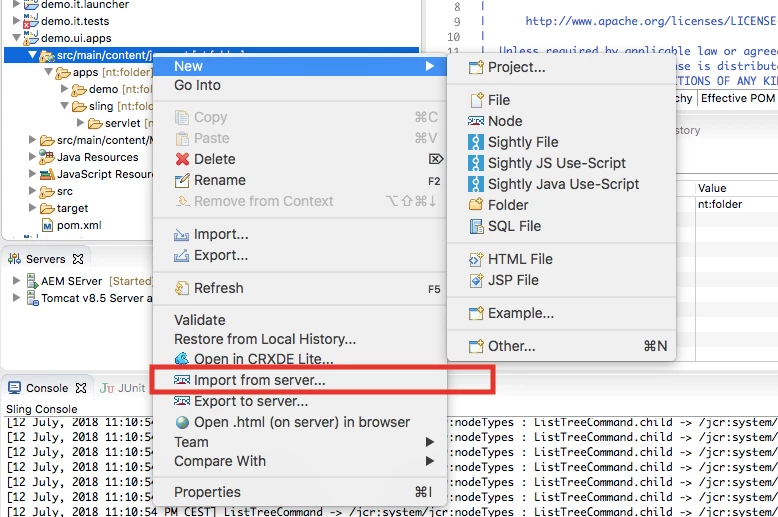778x517 pixels.
Task: Refresh the selected folder
Action: pyautogui.click(x=300, y=288)
